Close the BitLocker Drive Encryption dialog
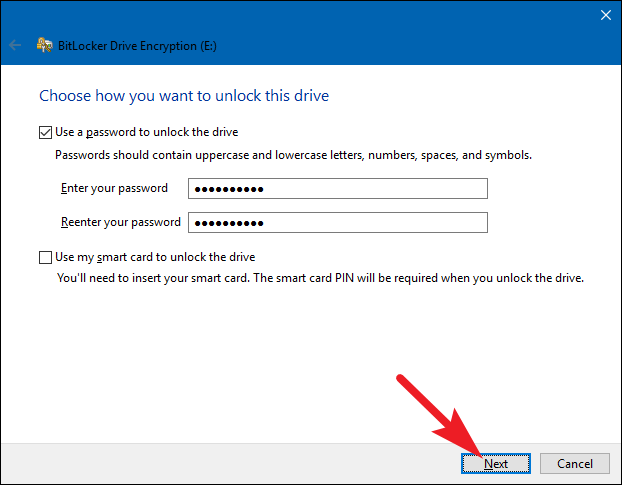This screenshot has height=485, width=622. click(604, 15)
